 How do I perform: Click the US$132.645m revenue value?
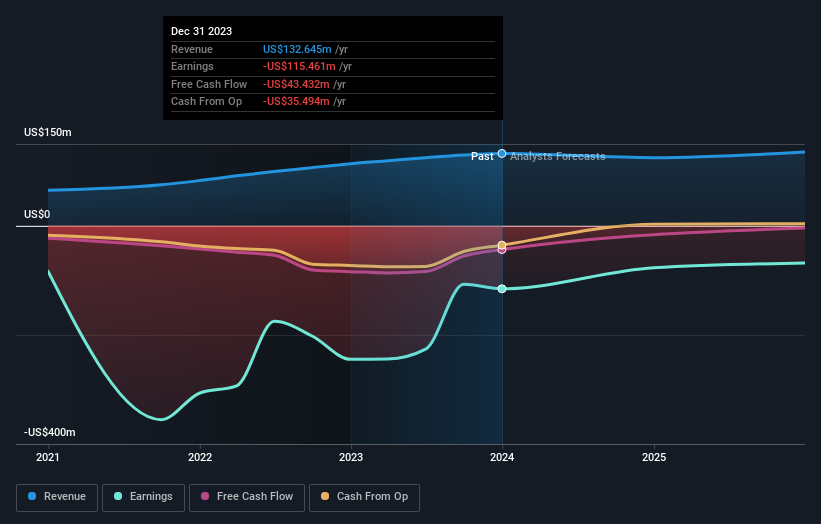point(297,49)
